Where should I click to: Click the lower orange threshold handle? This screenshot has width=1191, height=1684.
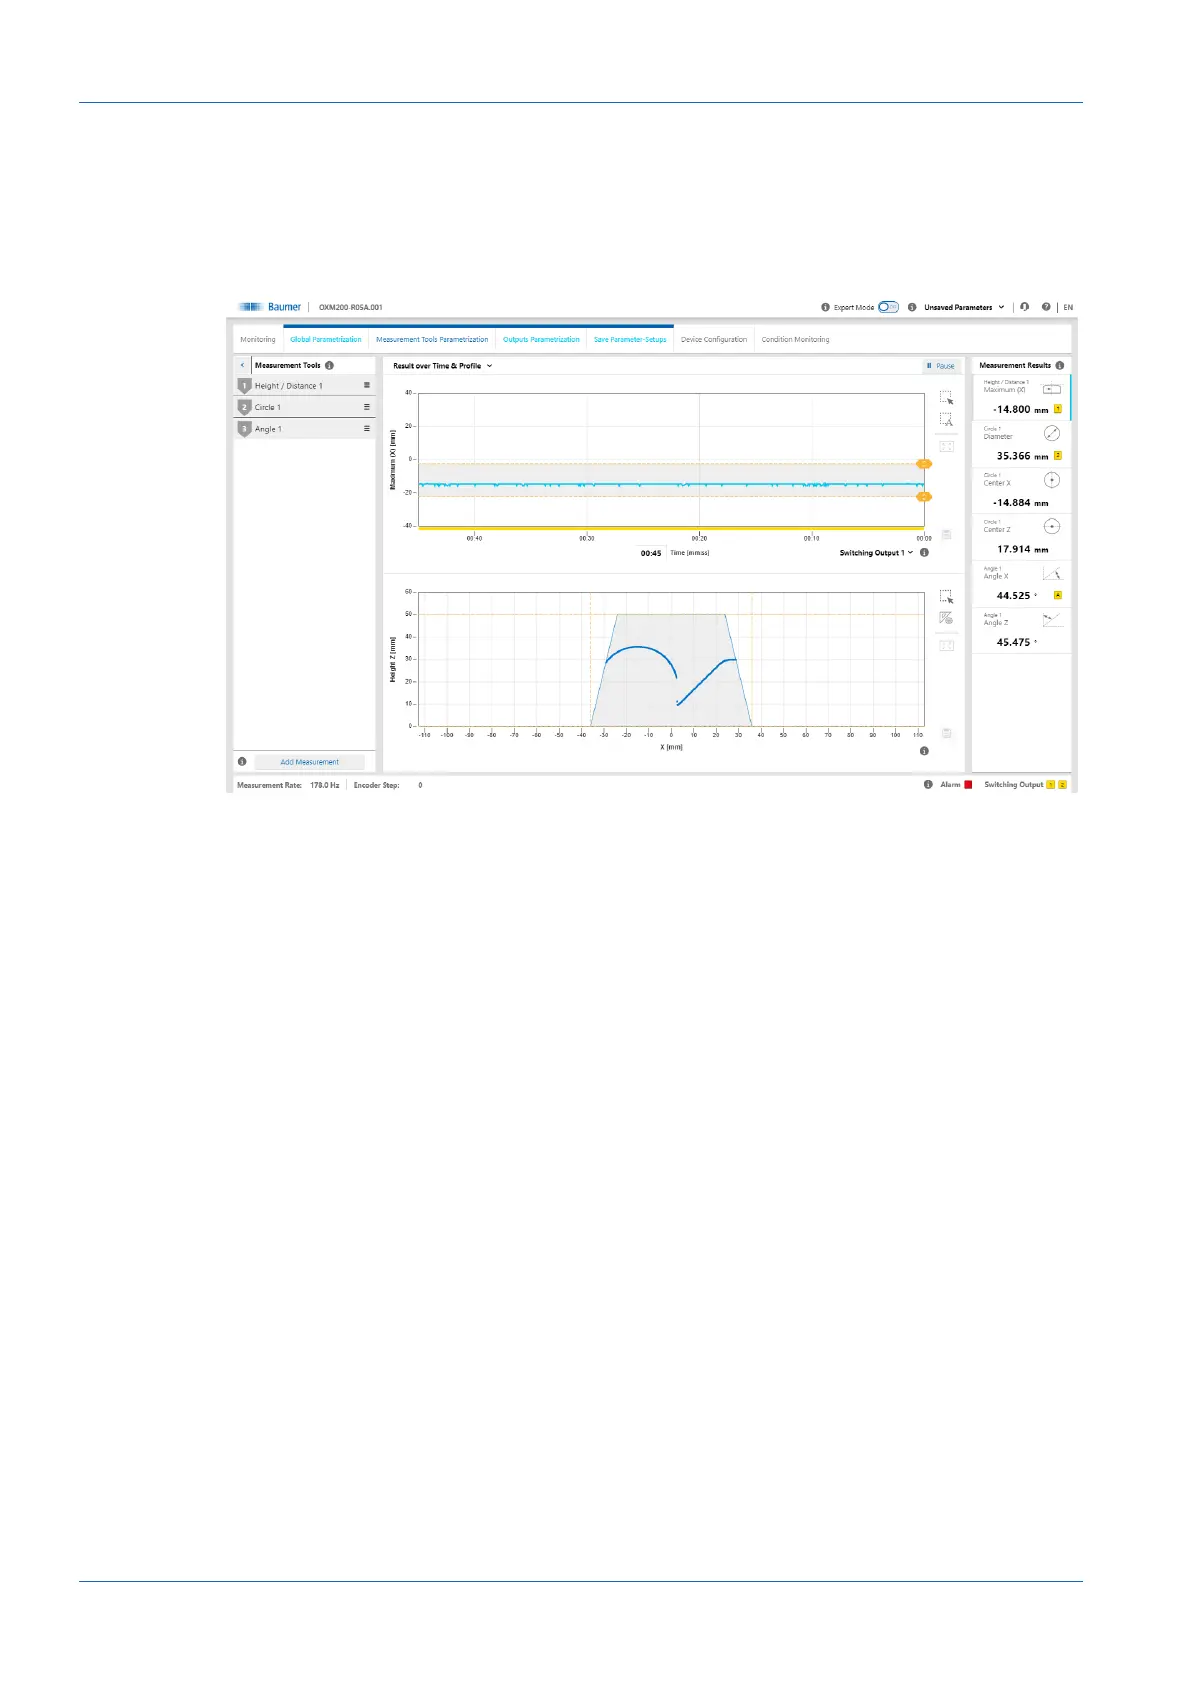924,497
